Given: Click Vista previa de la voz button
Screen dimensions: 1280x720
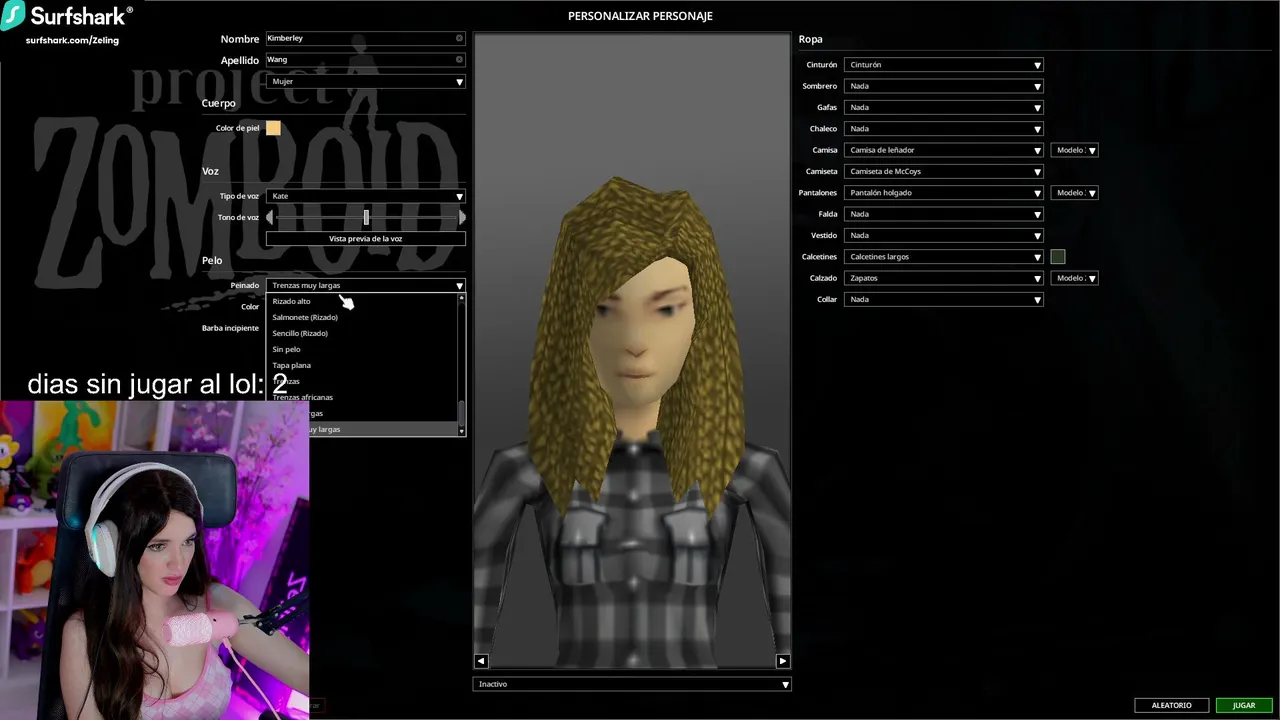Looking at the screenshot, I should (366, 239).
